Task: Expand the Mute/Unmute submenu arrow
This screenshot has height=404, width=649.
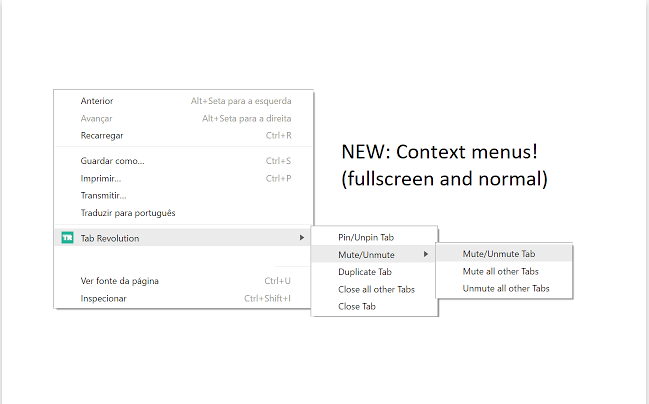Action: [425, 254]
